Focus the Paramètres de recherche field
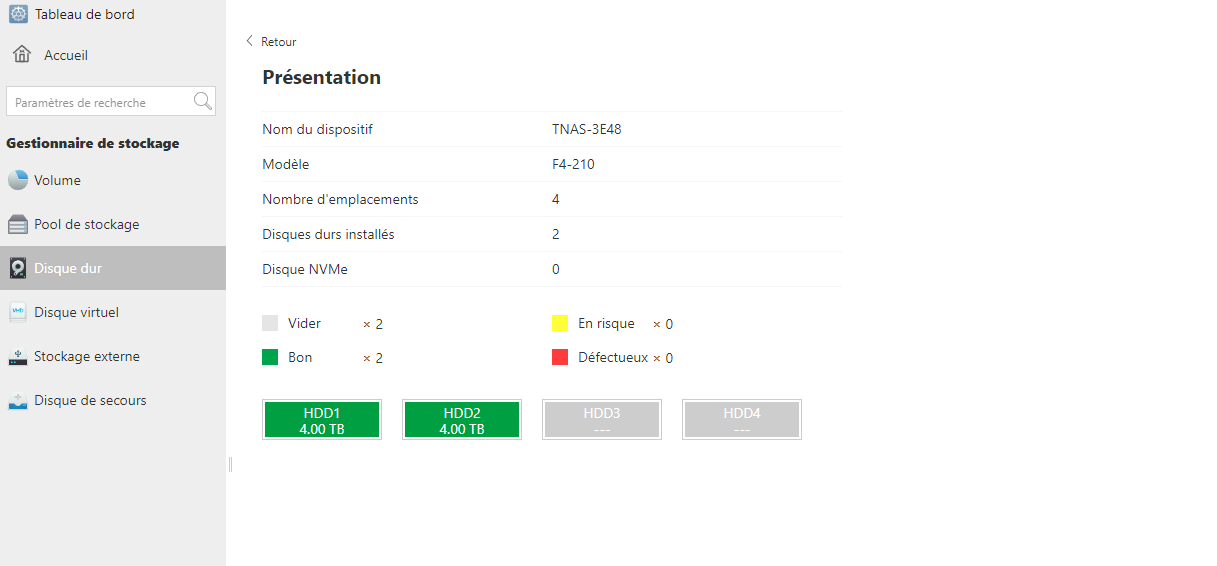The image size is (1217, 566). point(99,102)
